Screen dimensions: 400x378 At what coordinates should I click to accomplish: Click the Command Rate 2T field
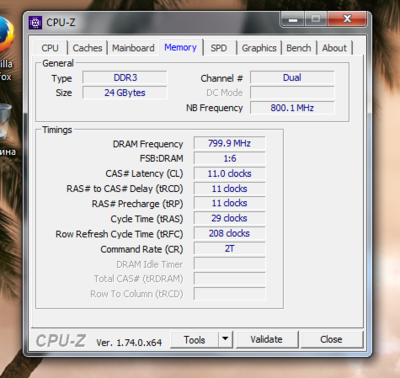[229, 249]
